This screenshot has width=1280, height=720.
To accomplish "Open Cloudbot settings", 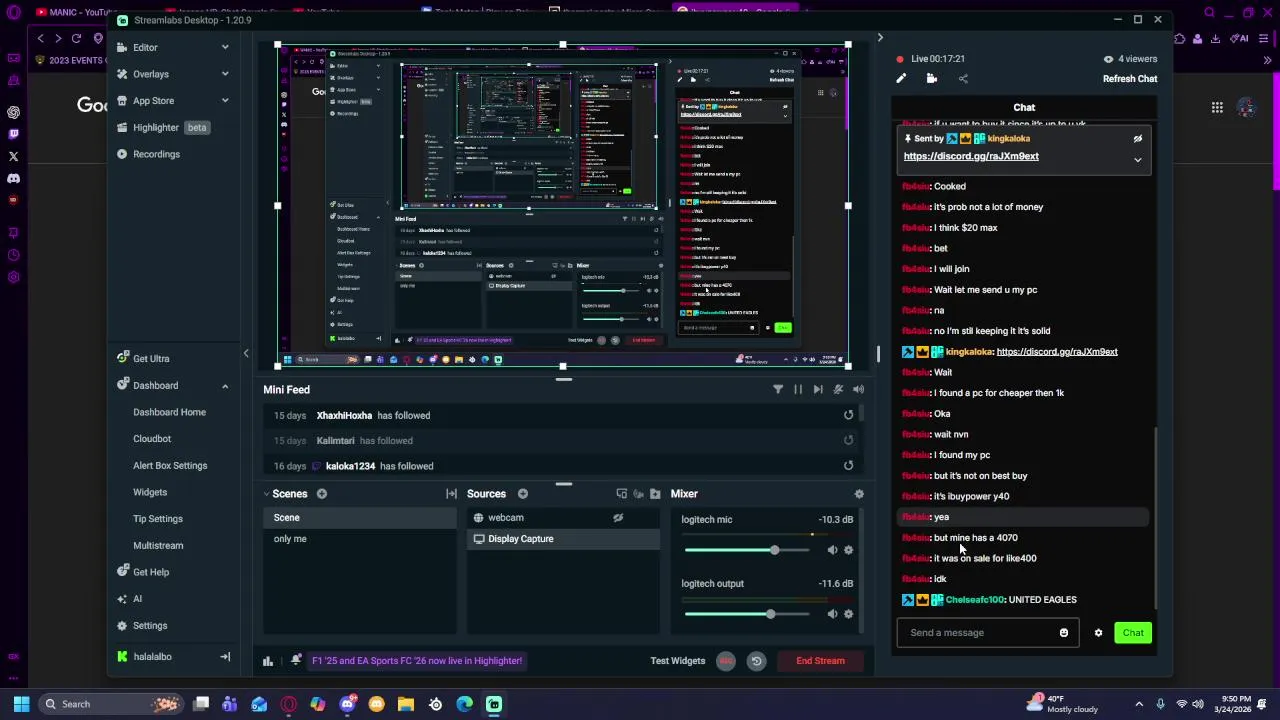I will click(x=152, y=439).
